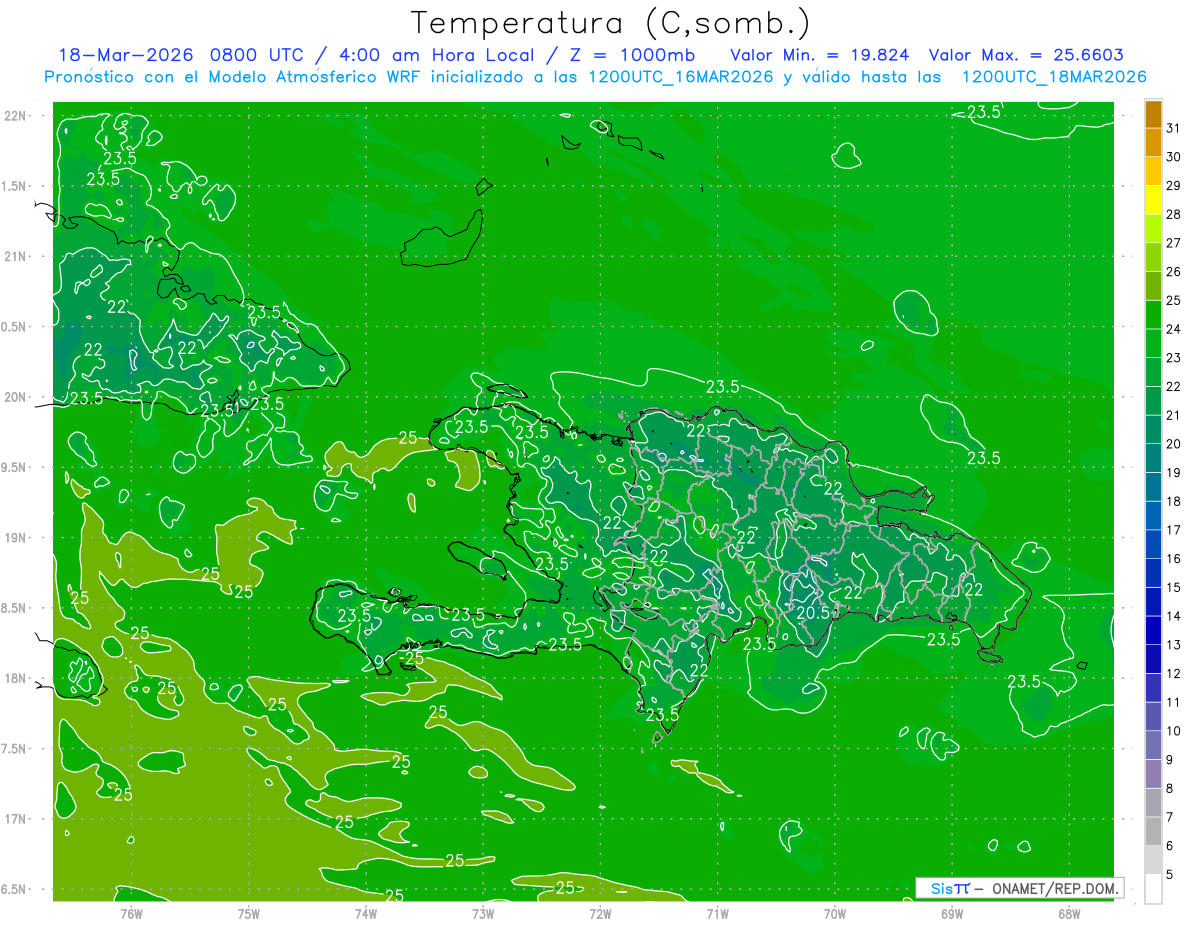Click the '69W' longitude axis label
Viewport: 1200px width, 927px height.
952,913
